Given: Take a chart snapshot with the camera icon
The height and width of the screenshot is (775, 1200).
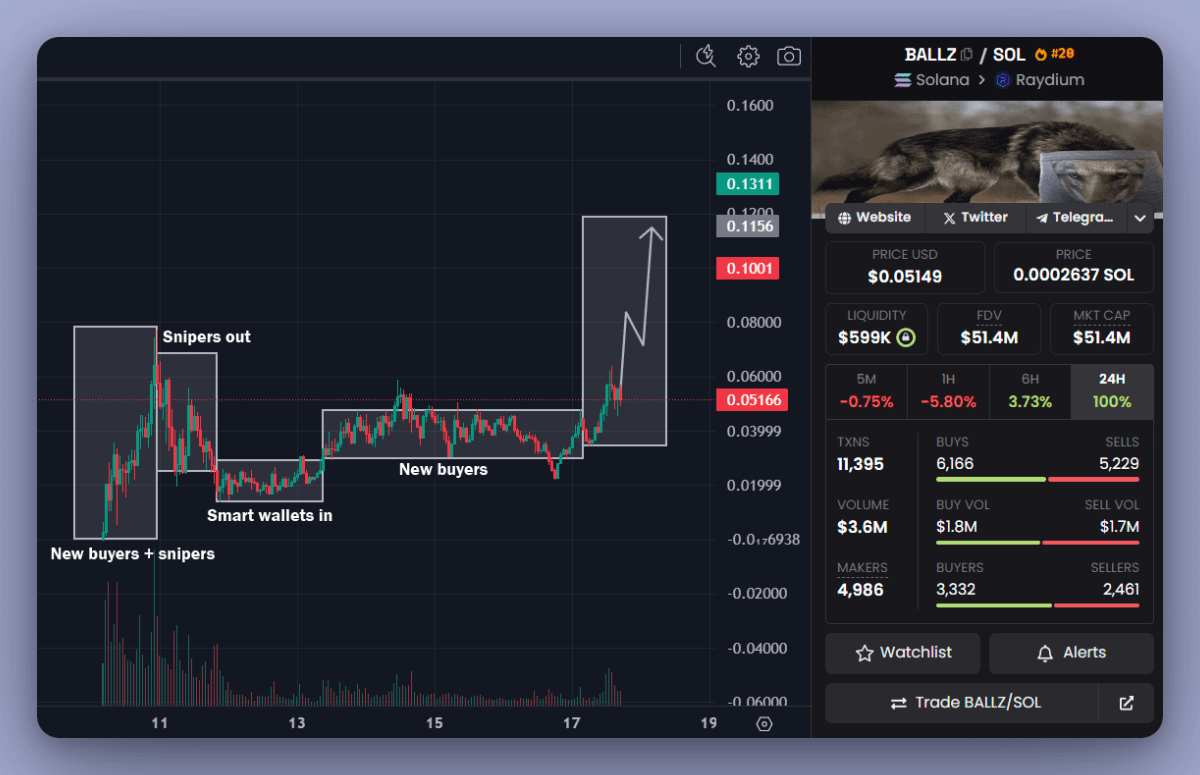Looking at the screenshot, I should (x=789, y=56).
